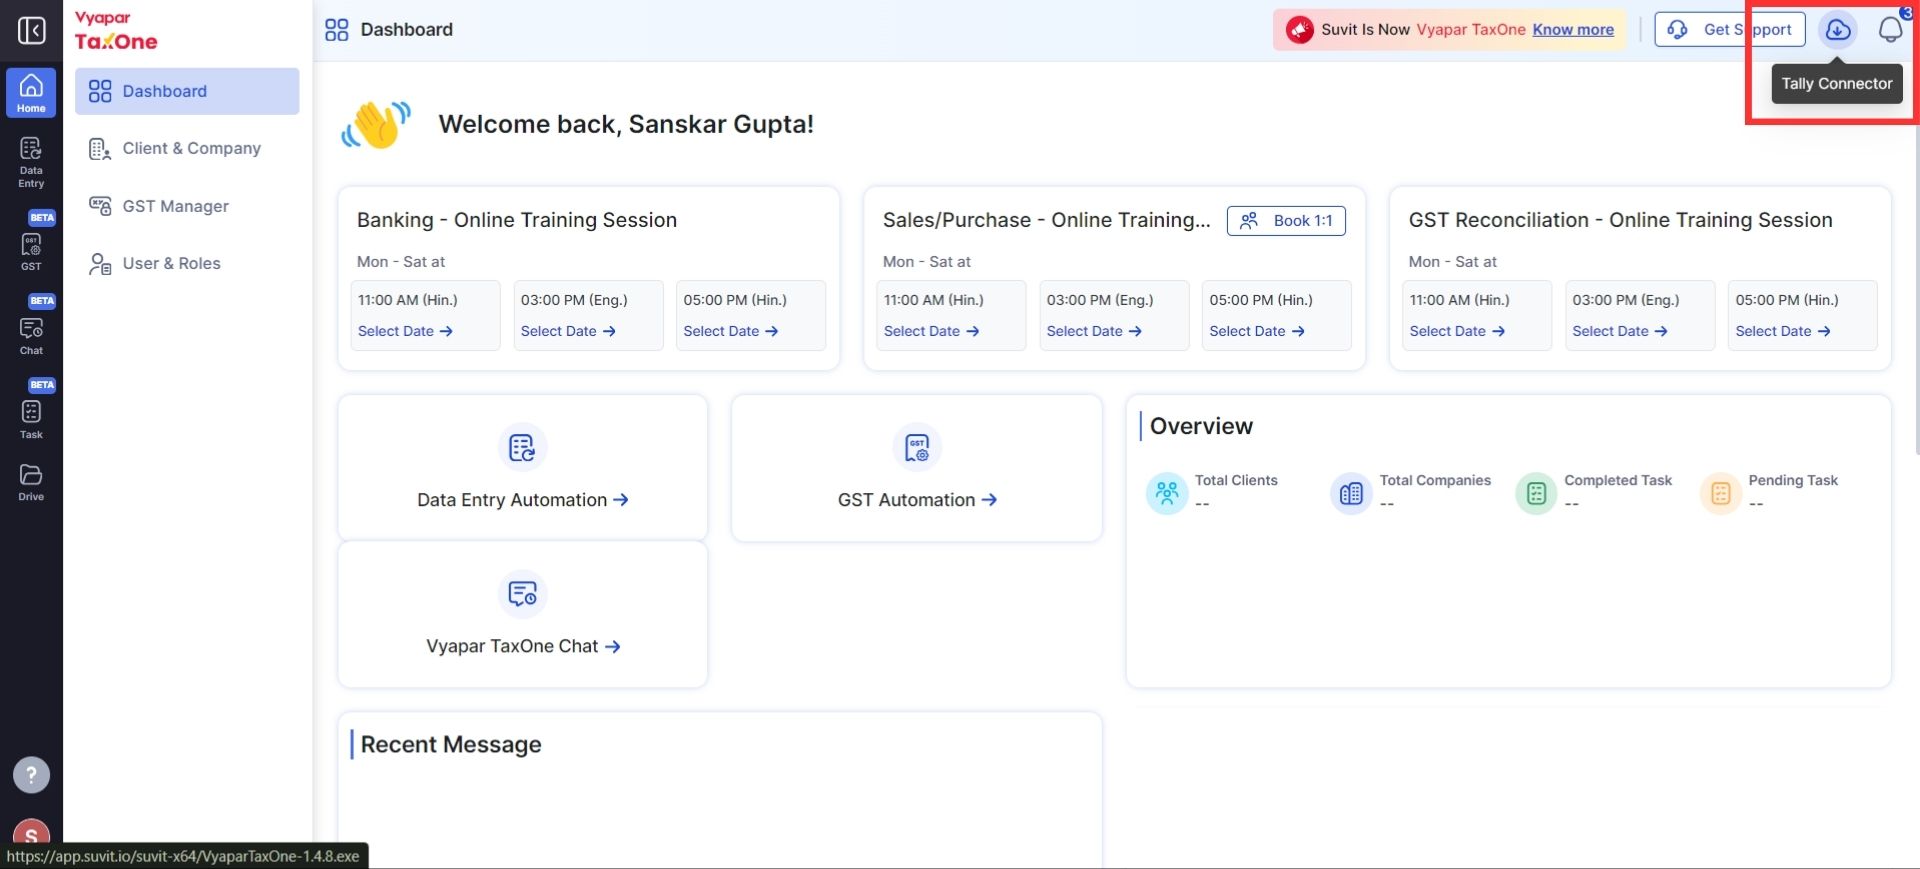
Task: Click the Recent Message heading
Action: click(x=451, y=745)
